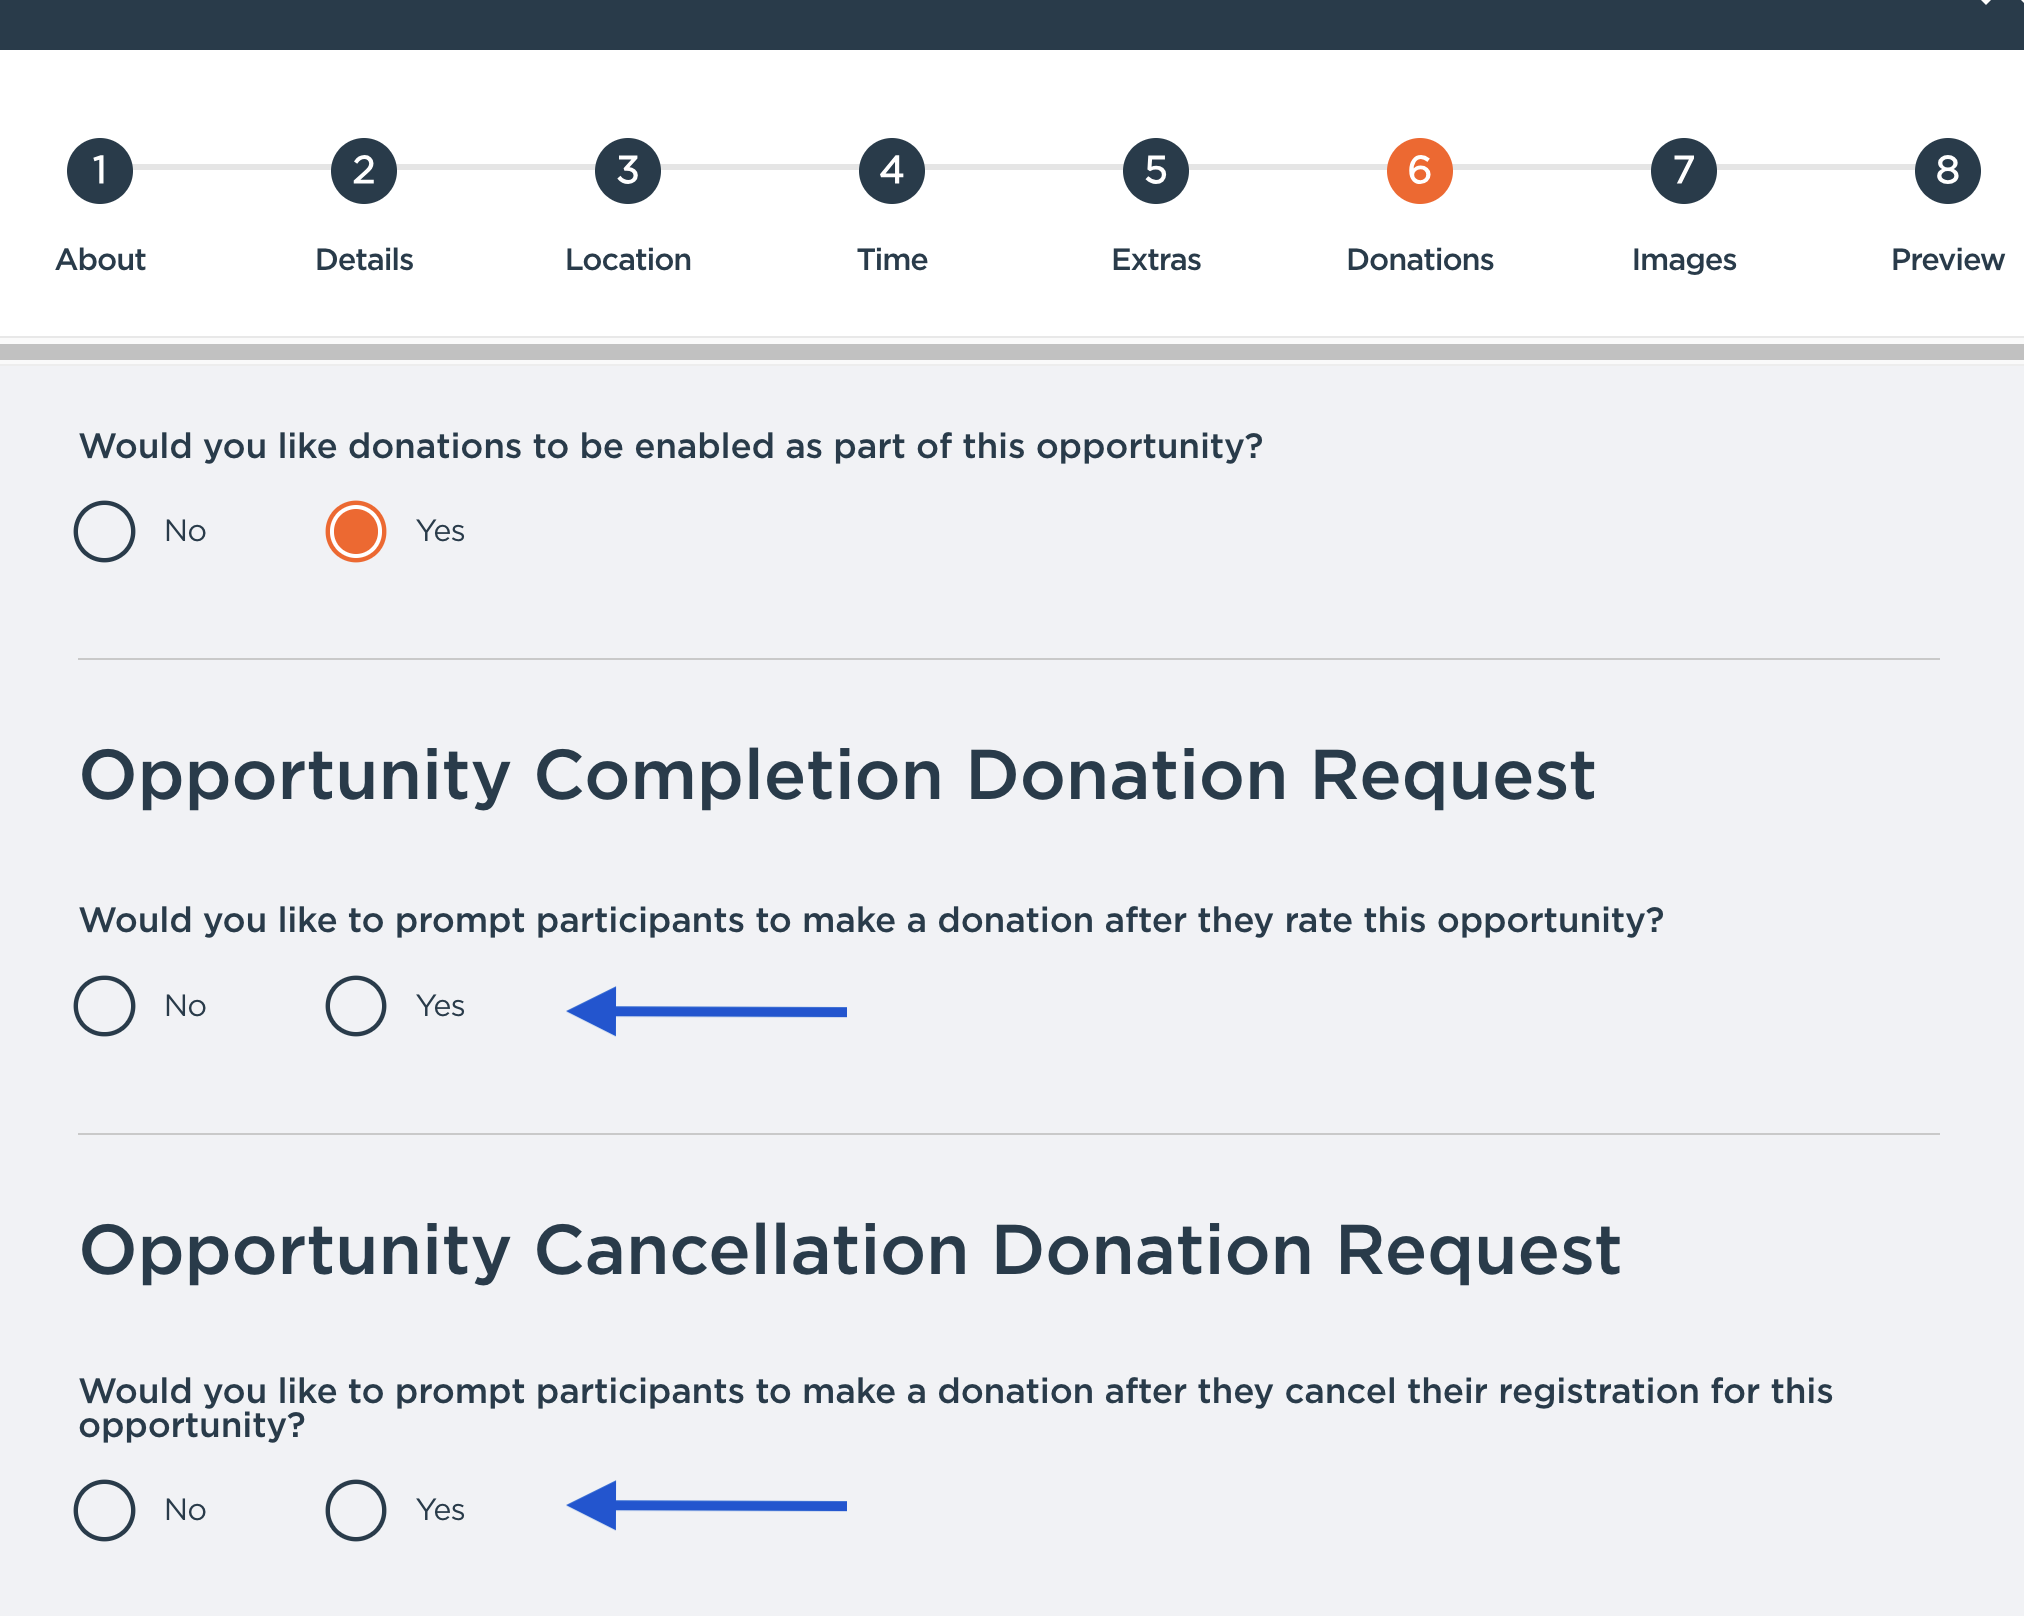Choose No for completion donation prompt

pos(105,1006)
